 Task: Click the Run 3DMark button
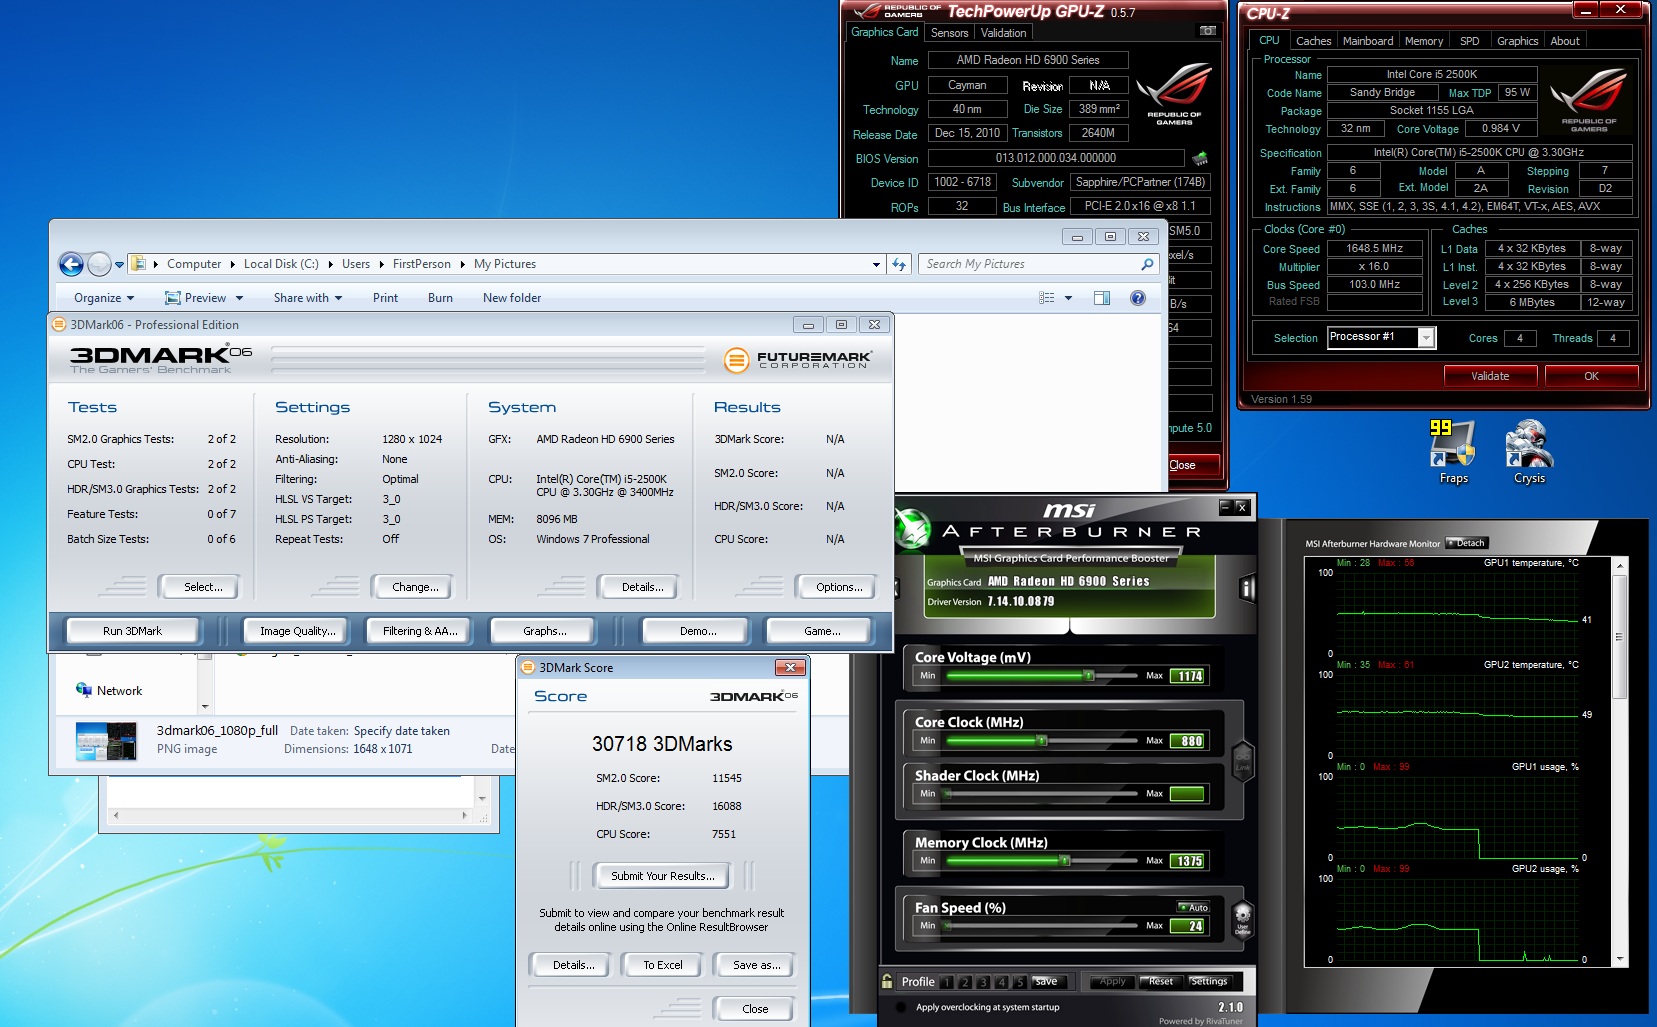tap(132, 631)
